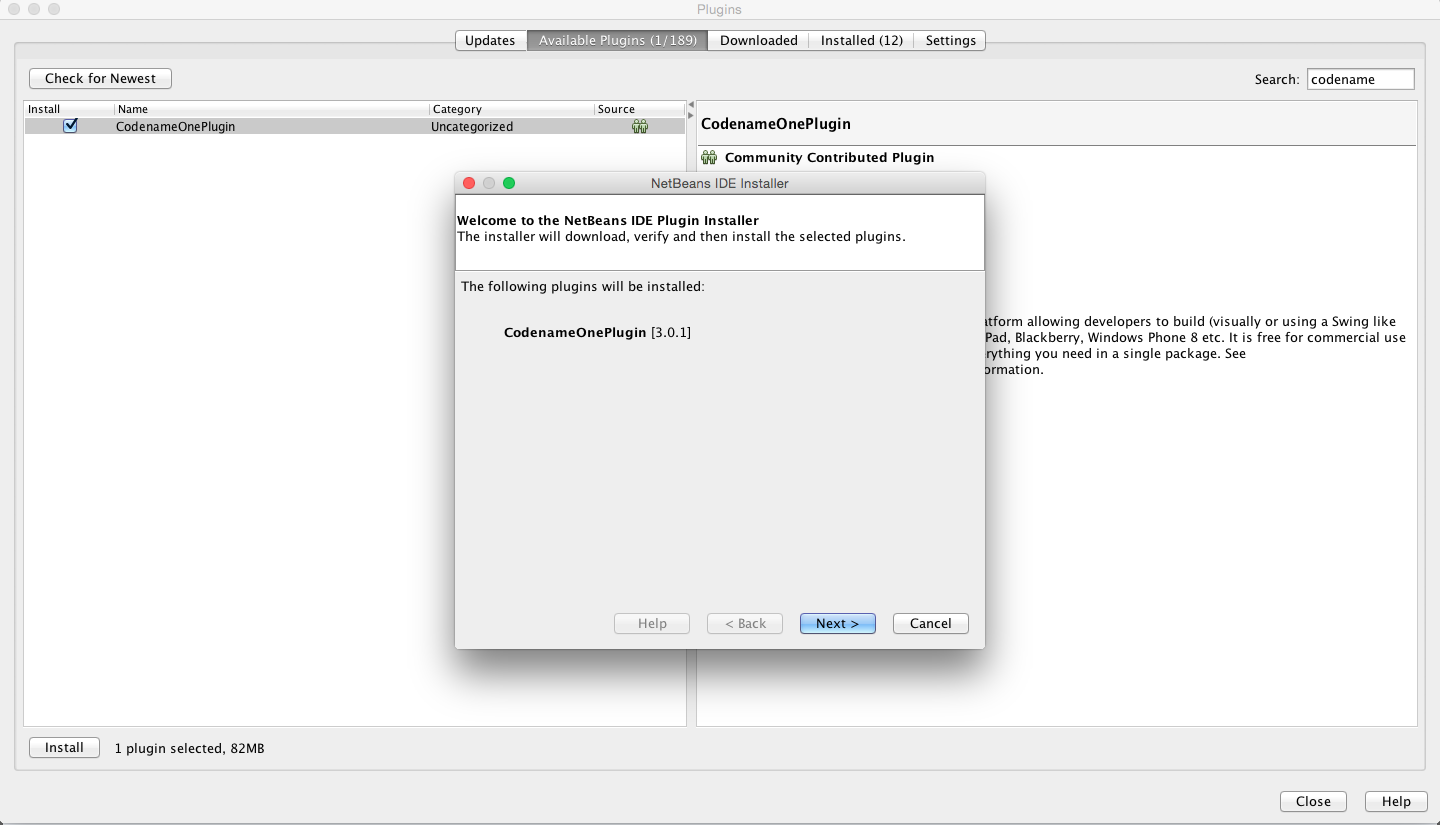
Task: Click the community source icon in CodenameOnePlugin row
Action: (x=640, y=127)
